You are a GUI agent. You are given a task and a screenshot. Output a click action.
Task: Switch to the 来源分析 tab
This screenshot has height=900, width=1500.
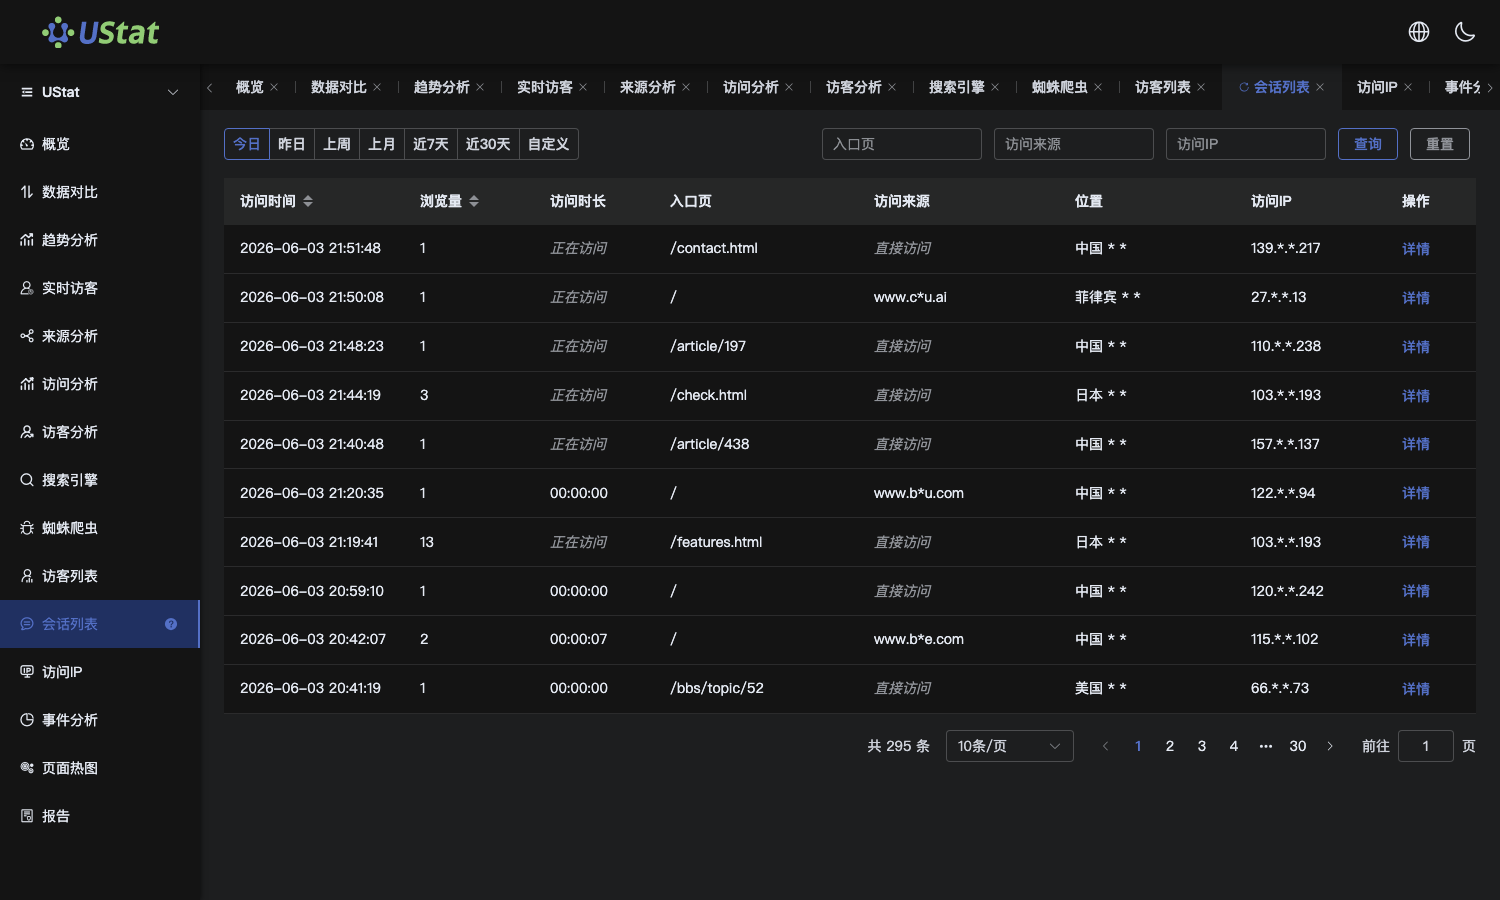[648, 87]
